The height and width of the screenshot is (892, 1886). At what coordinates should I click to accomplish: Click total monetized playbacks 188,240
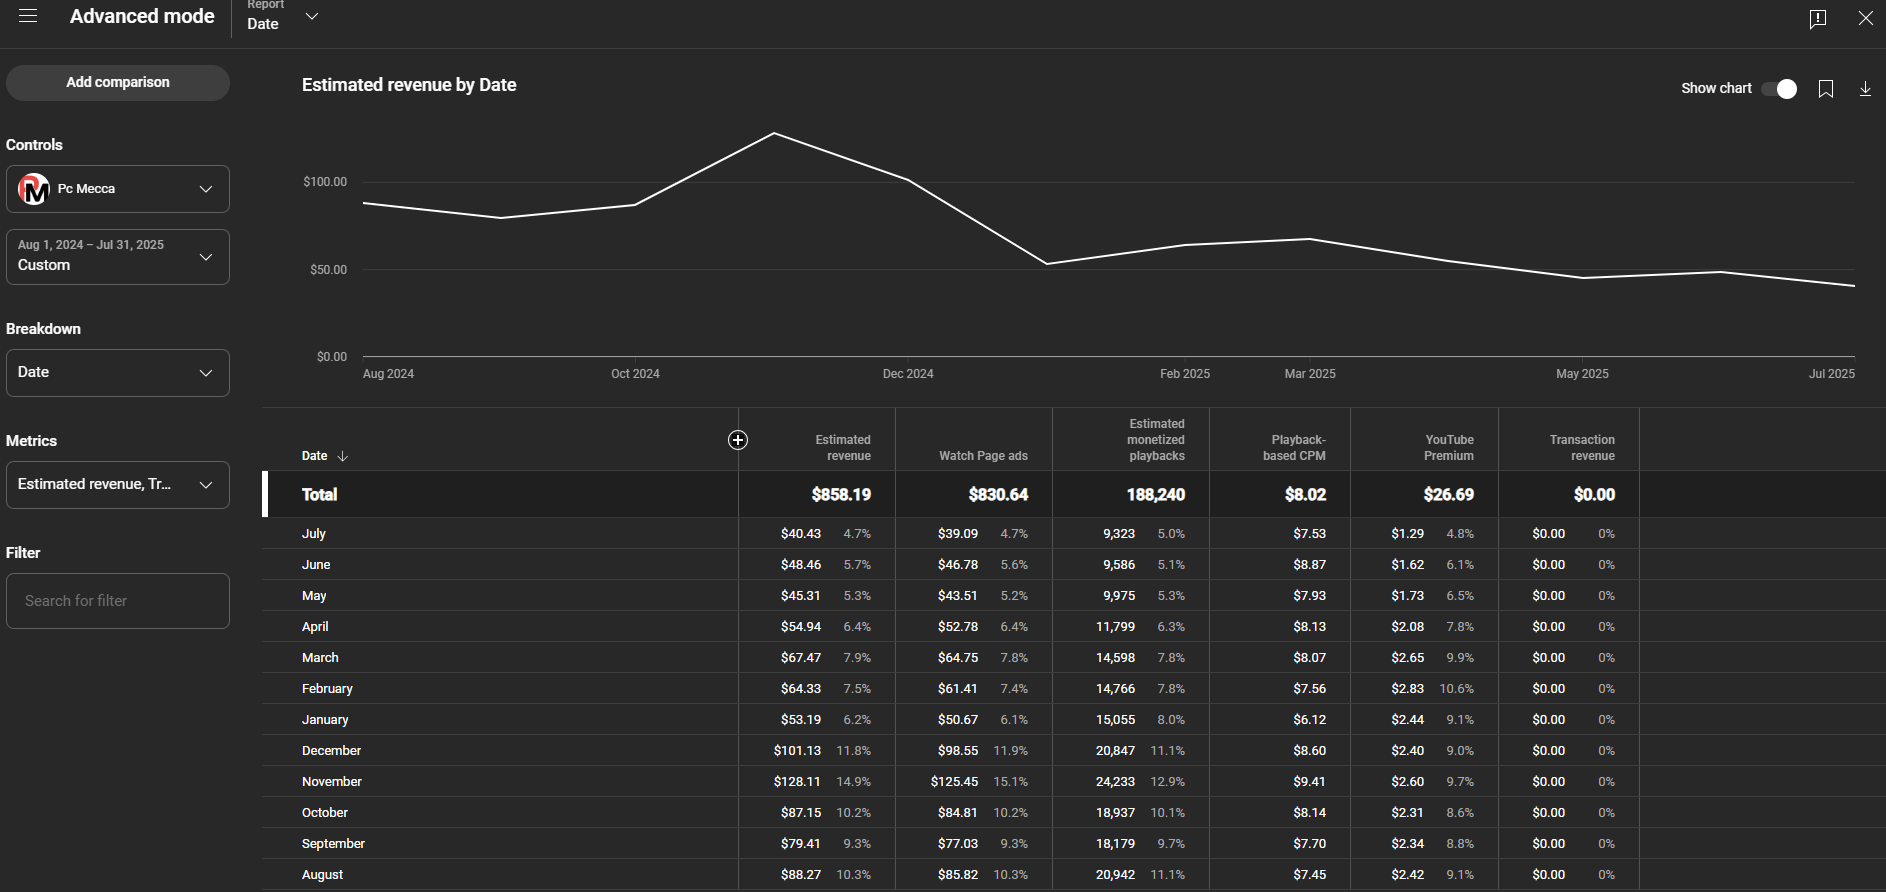1156,495
